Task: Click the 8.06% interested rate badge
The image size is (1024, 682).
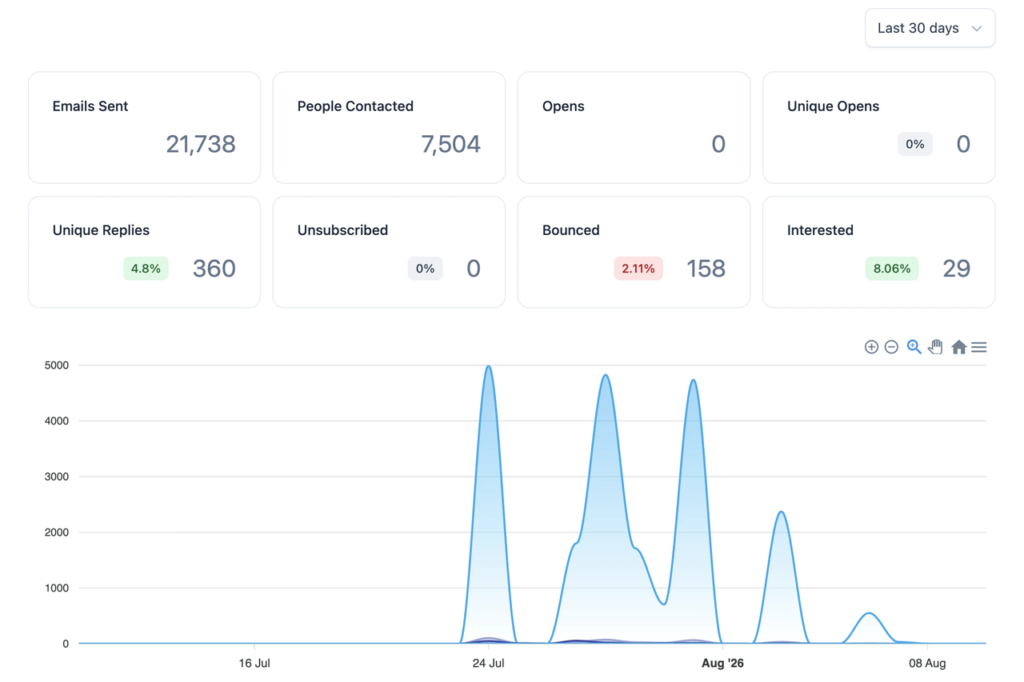Action: 891,268
